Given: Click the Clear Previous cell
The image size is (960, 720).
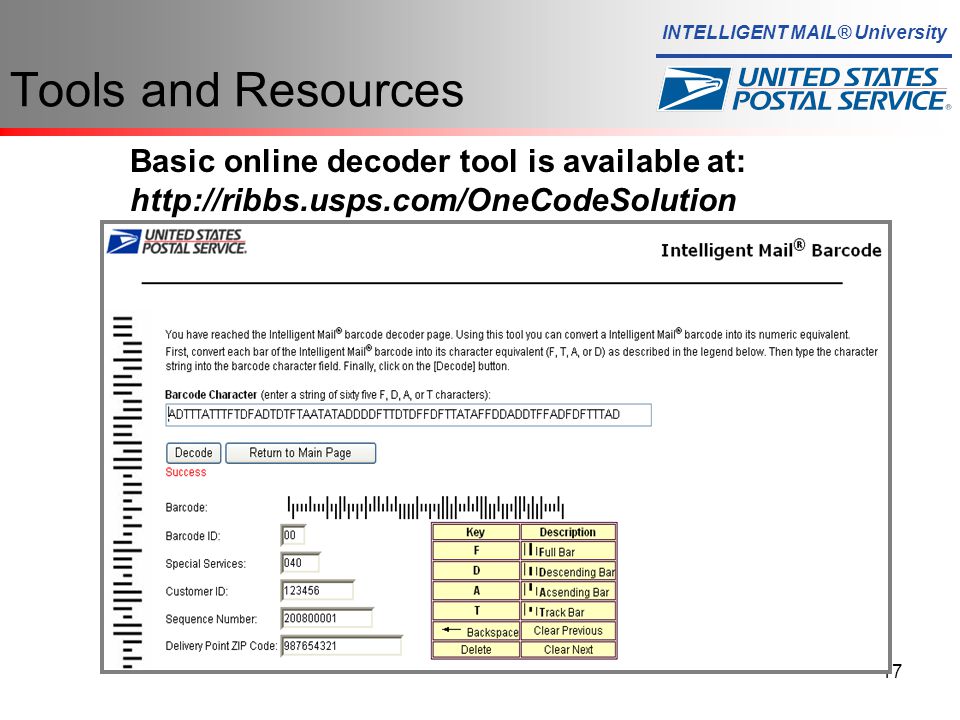Looking at the screenshot, I should click(568, 631).
